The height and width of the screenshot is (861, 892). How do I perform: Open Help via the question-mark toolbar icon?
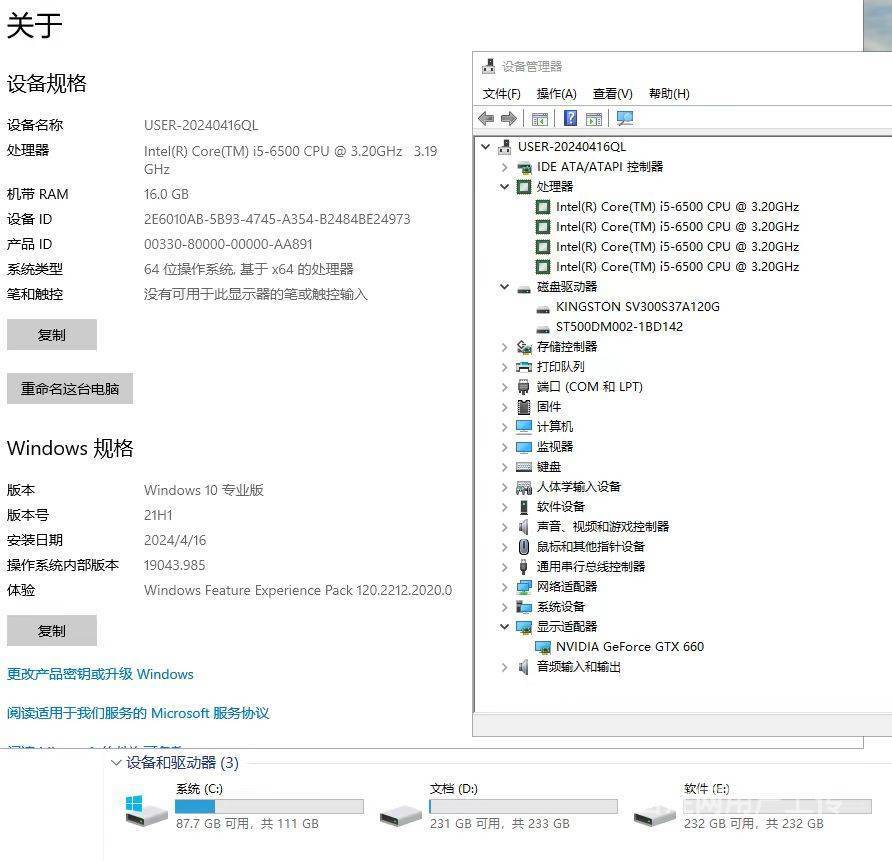click(570, 118)
